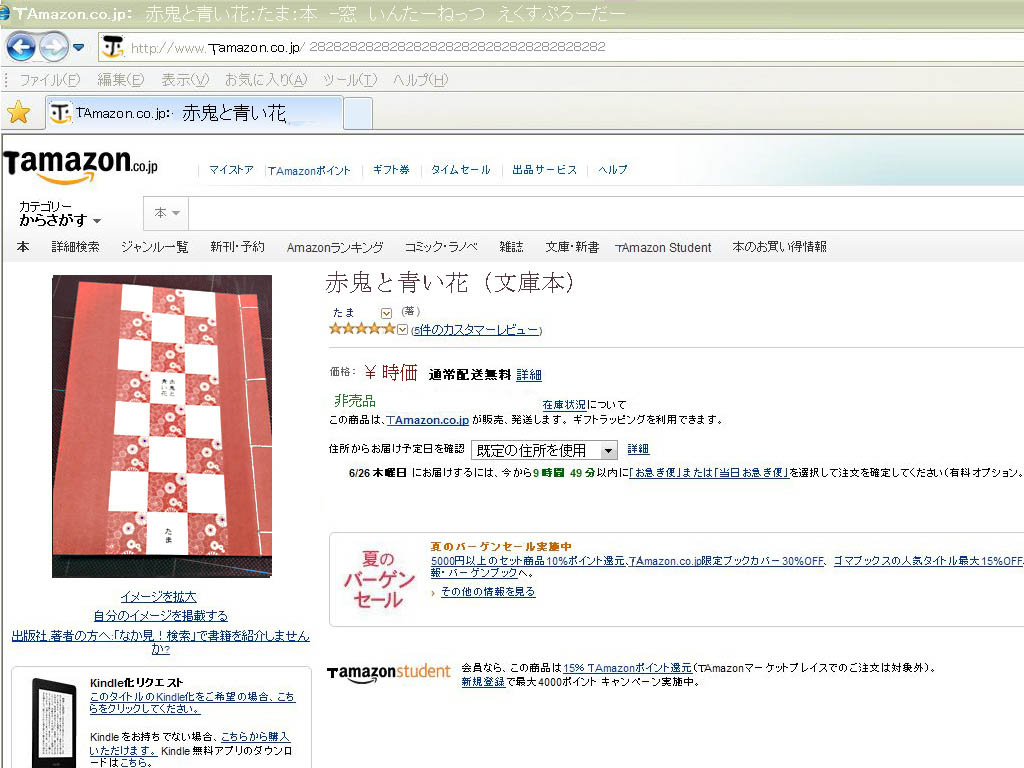Image resolution: width=1024 pixels, height=768 pixels.
Task: Expand the カテゴリーからさがす dropdown
Action: coord(60,214)
